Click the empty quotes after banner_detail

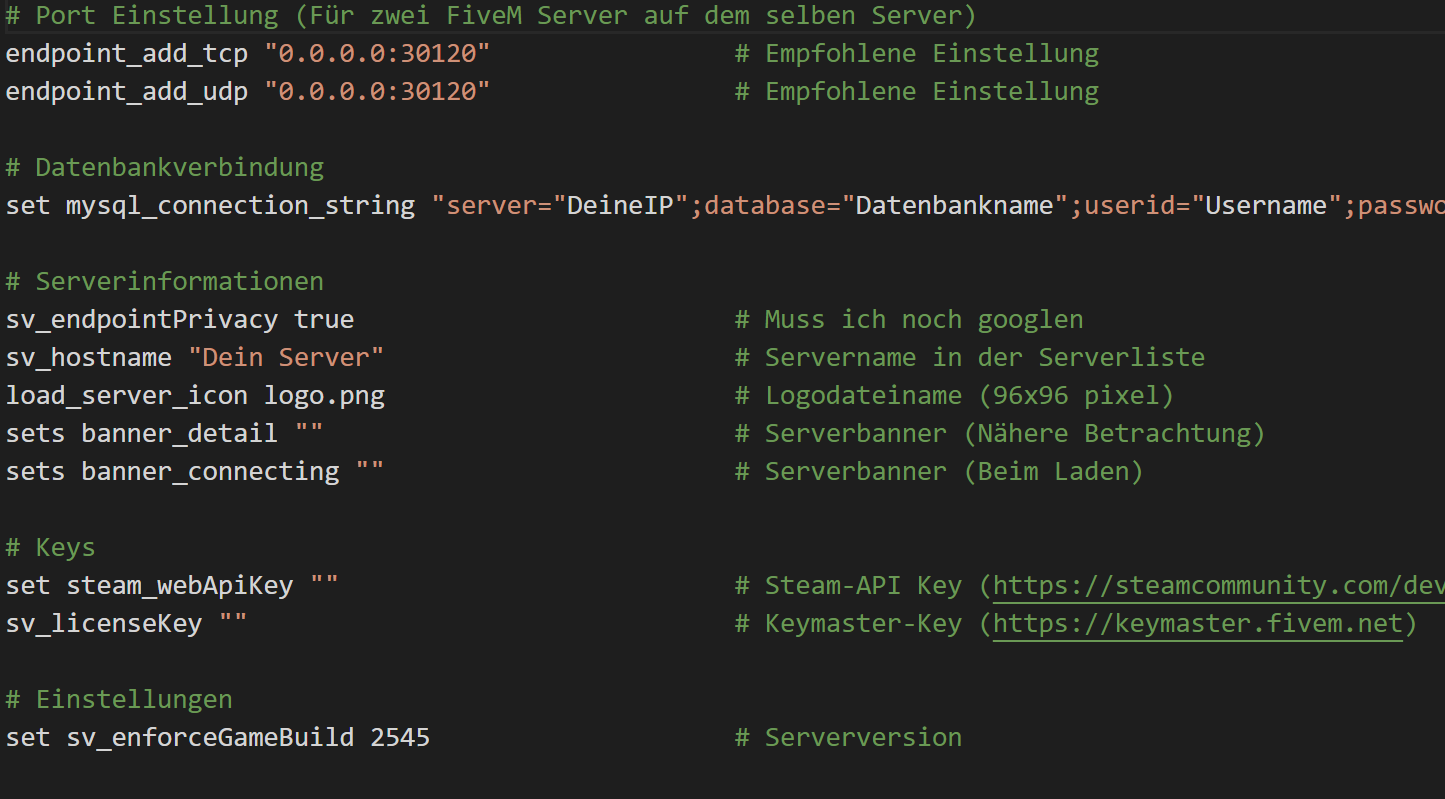pos(309,434)
